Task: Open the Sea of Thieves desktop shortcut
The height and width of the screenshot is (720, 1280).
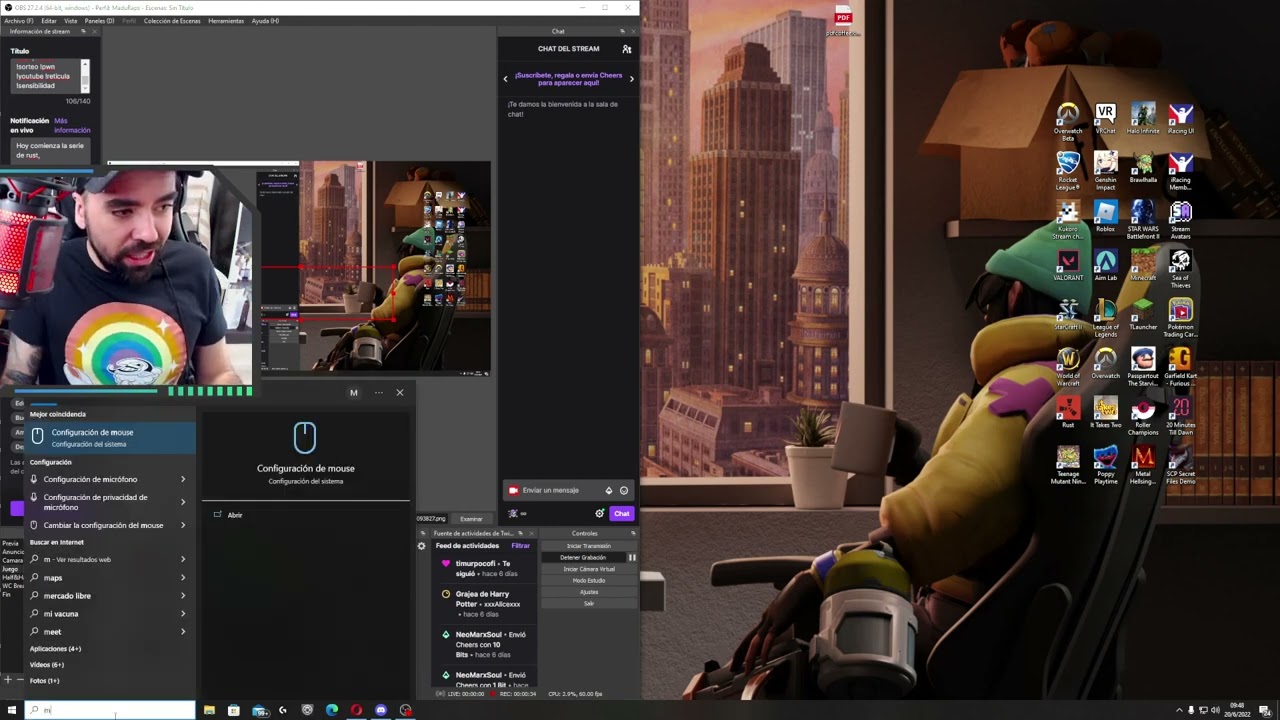Action: click(1180, 268)
